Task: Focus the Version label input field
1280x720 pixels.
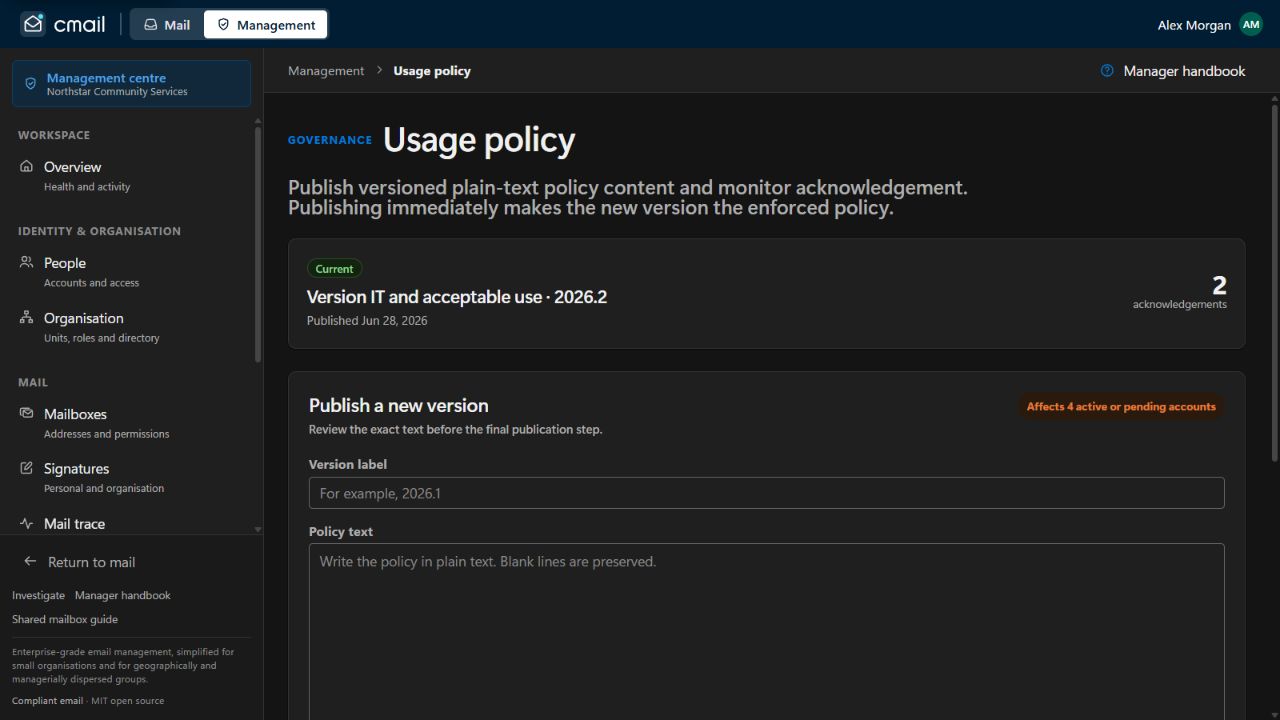Action: coord(767,493)
